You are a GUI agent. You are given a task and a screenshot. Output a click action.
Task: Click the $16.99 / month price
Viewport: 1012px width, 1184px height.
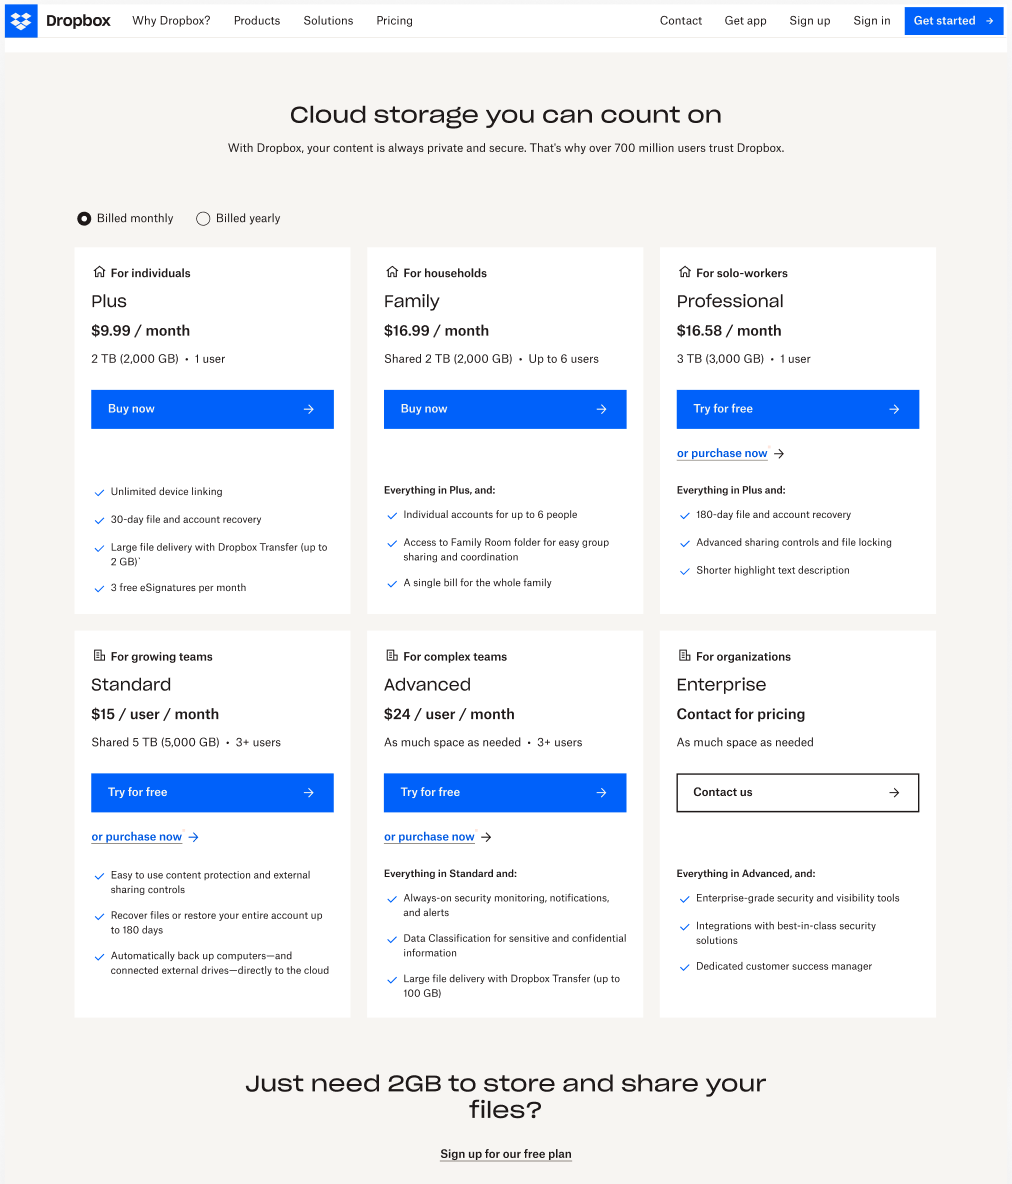pos(437,331)
